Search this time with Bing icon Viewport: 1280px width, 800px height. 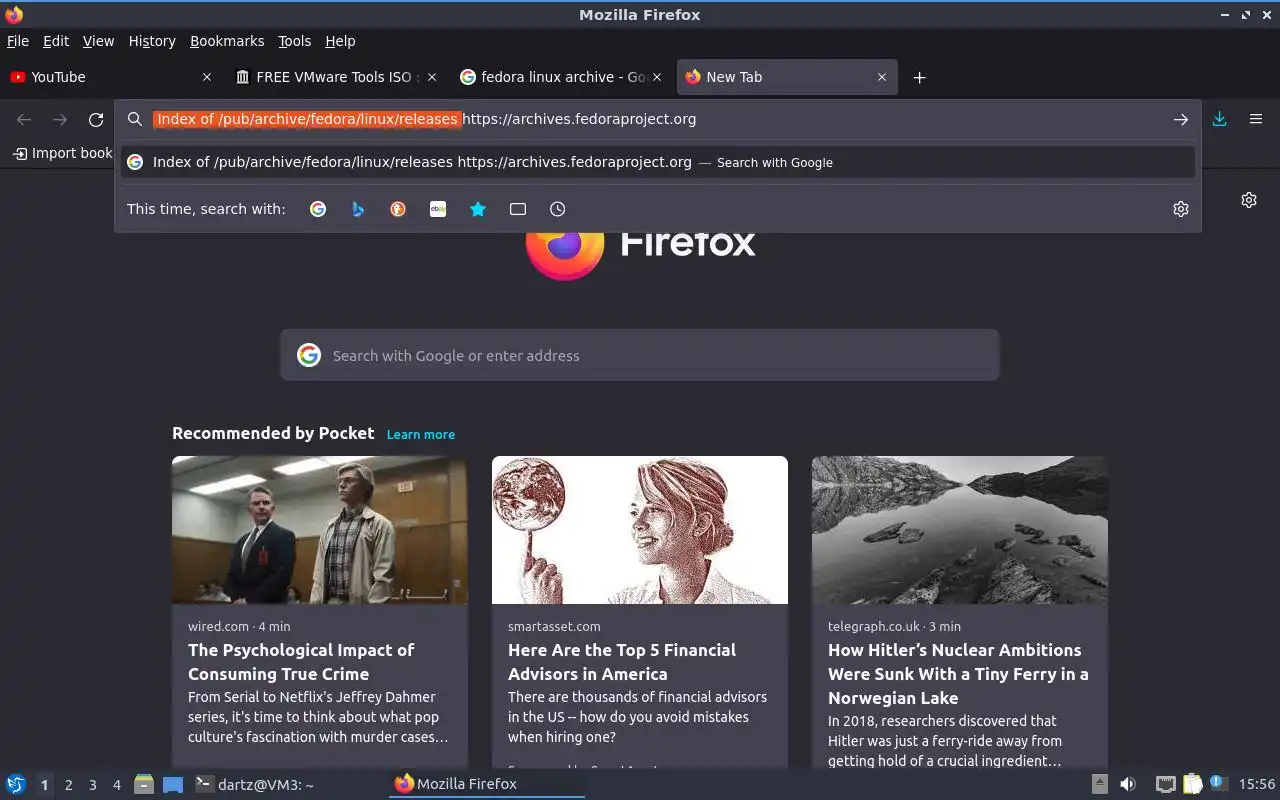click(x=358, y=209)
